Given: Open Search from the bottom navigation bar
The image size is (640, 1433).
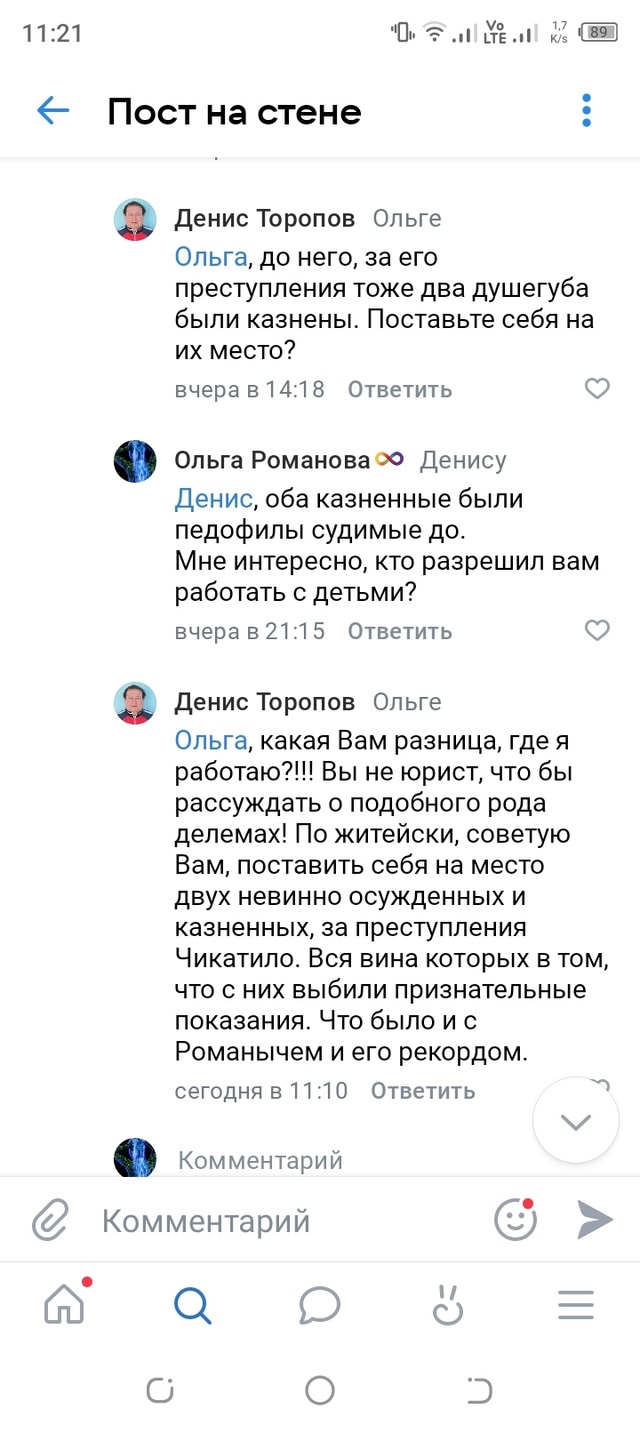Looking at the screenshot, I should 192,1304.
